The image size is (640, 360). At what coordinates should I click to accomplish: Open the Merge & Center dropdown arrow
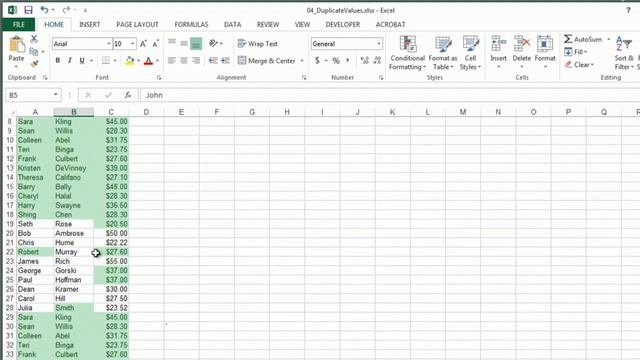302,61
